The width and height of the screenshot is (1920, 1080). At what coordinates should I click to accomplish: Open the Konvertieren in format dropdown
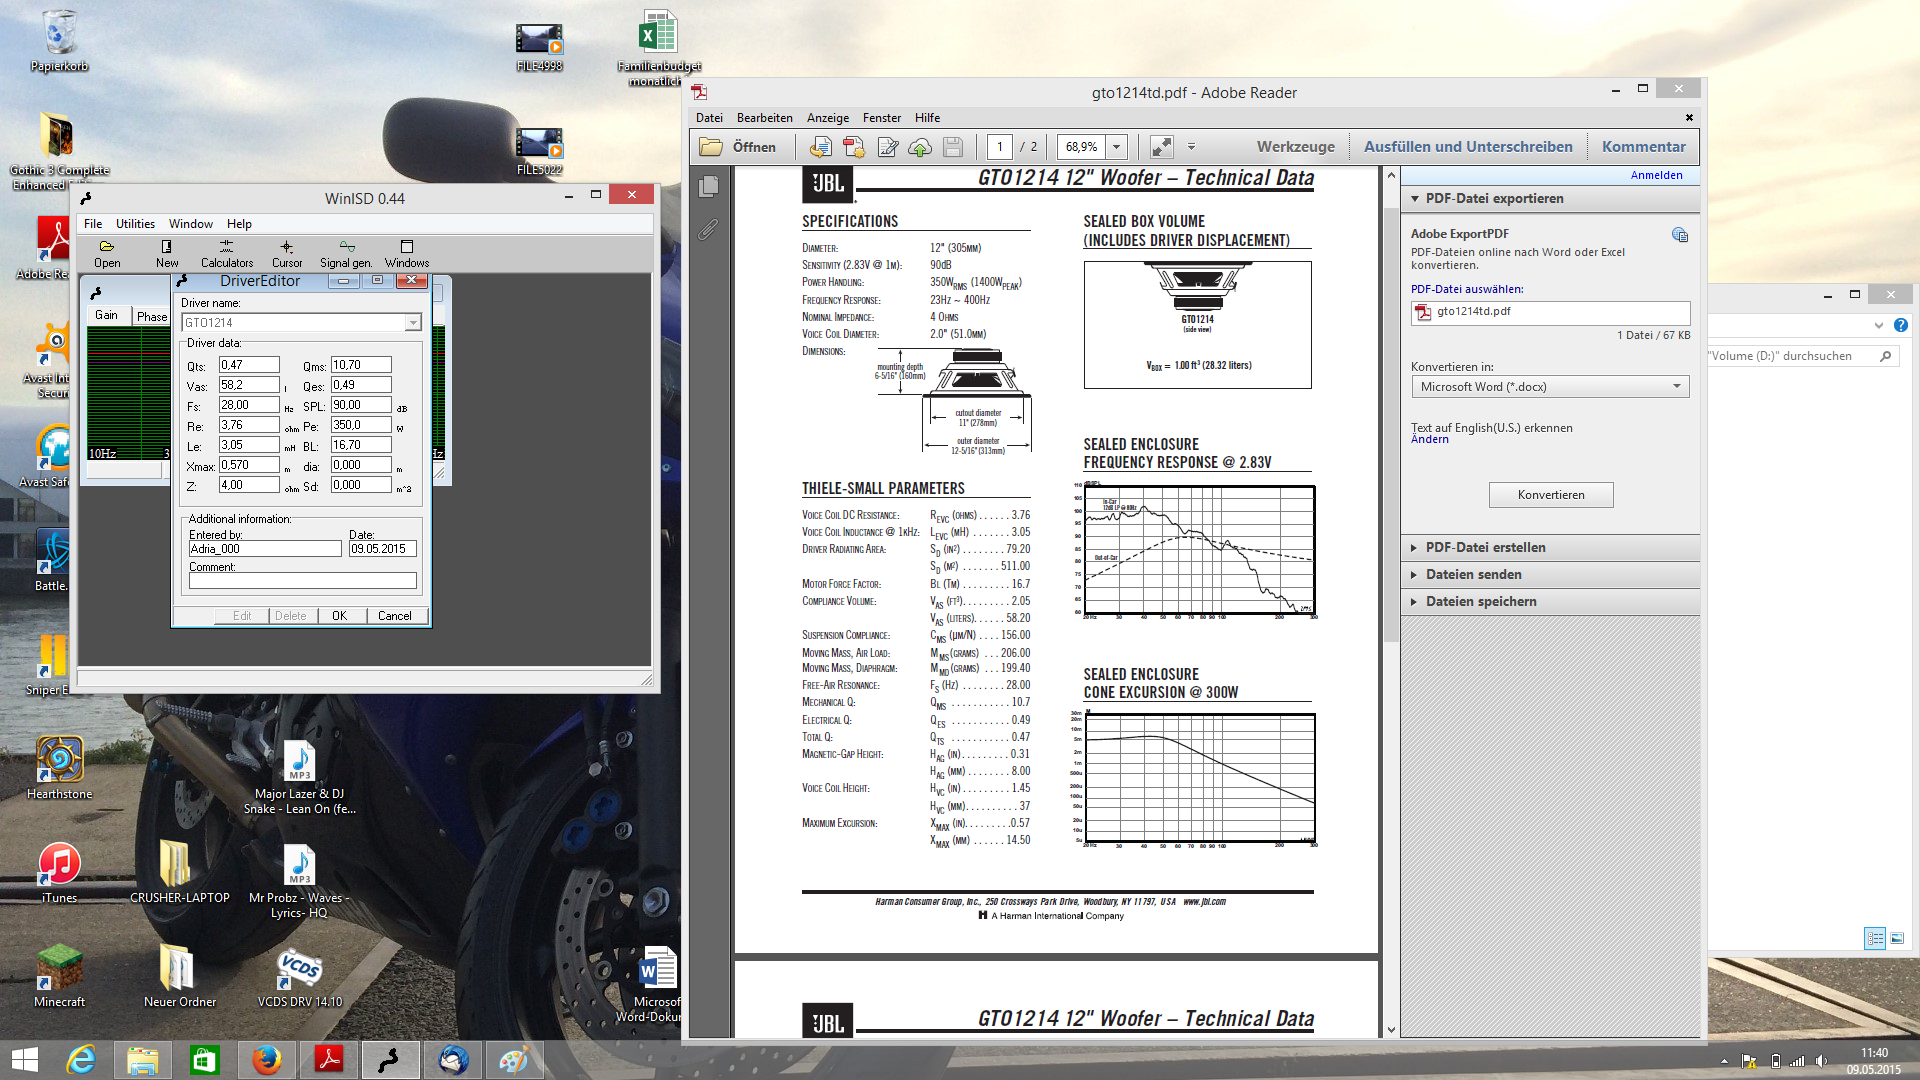click(x=1677, y=387)
